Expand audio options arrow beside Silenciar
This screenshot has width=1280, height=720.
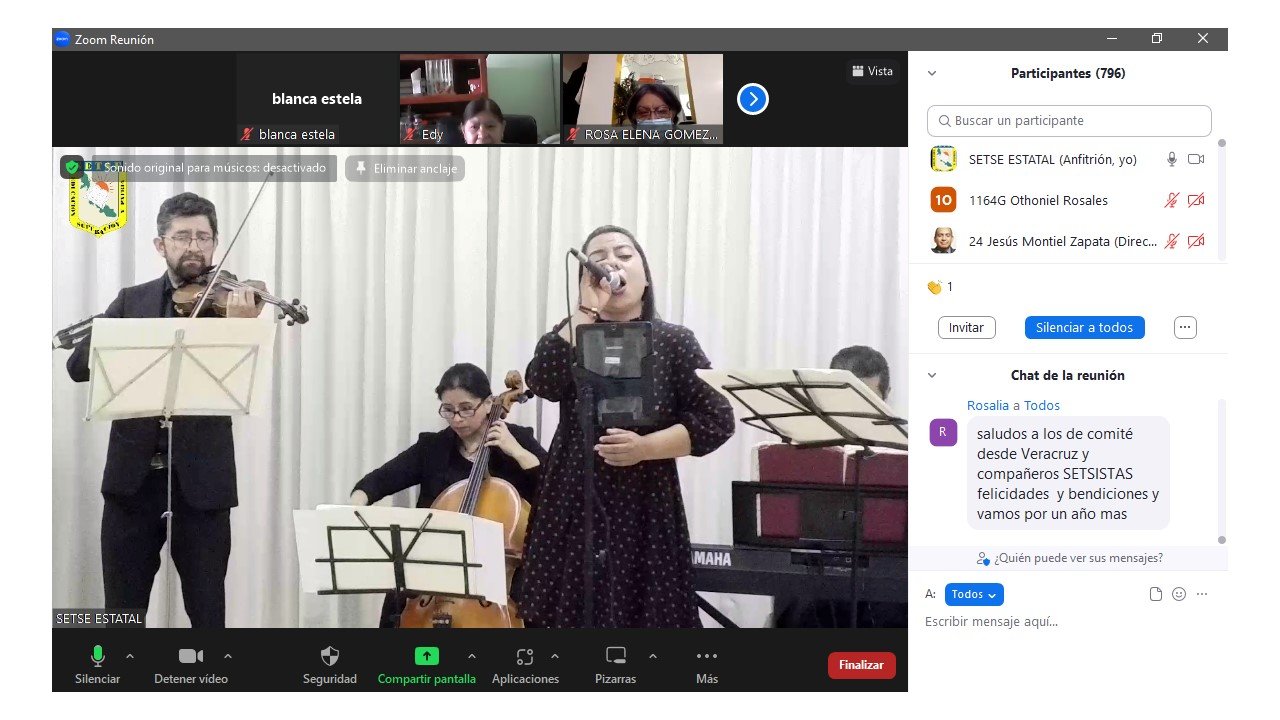pos(129,656)
